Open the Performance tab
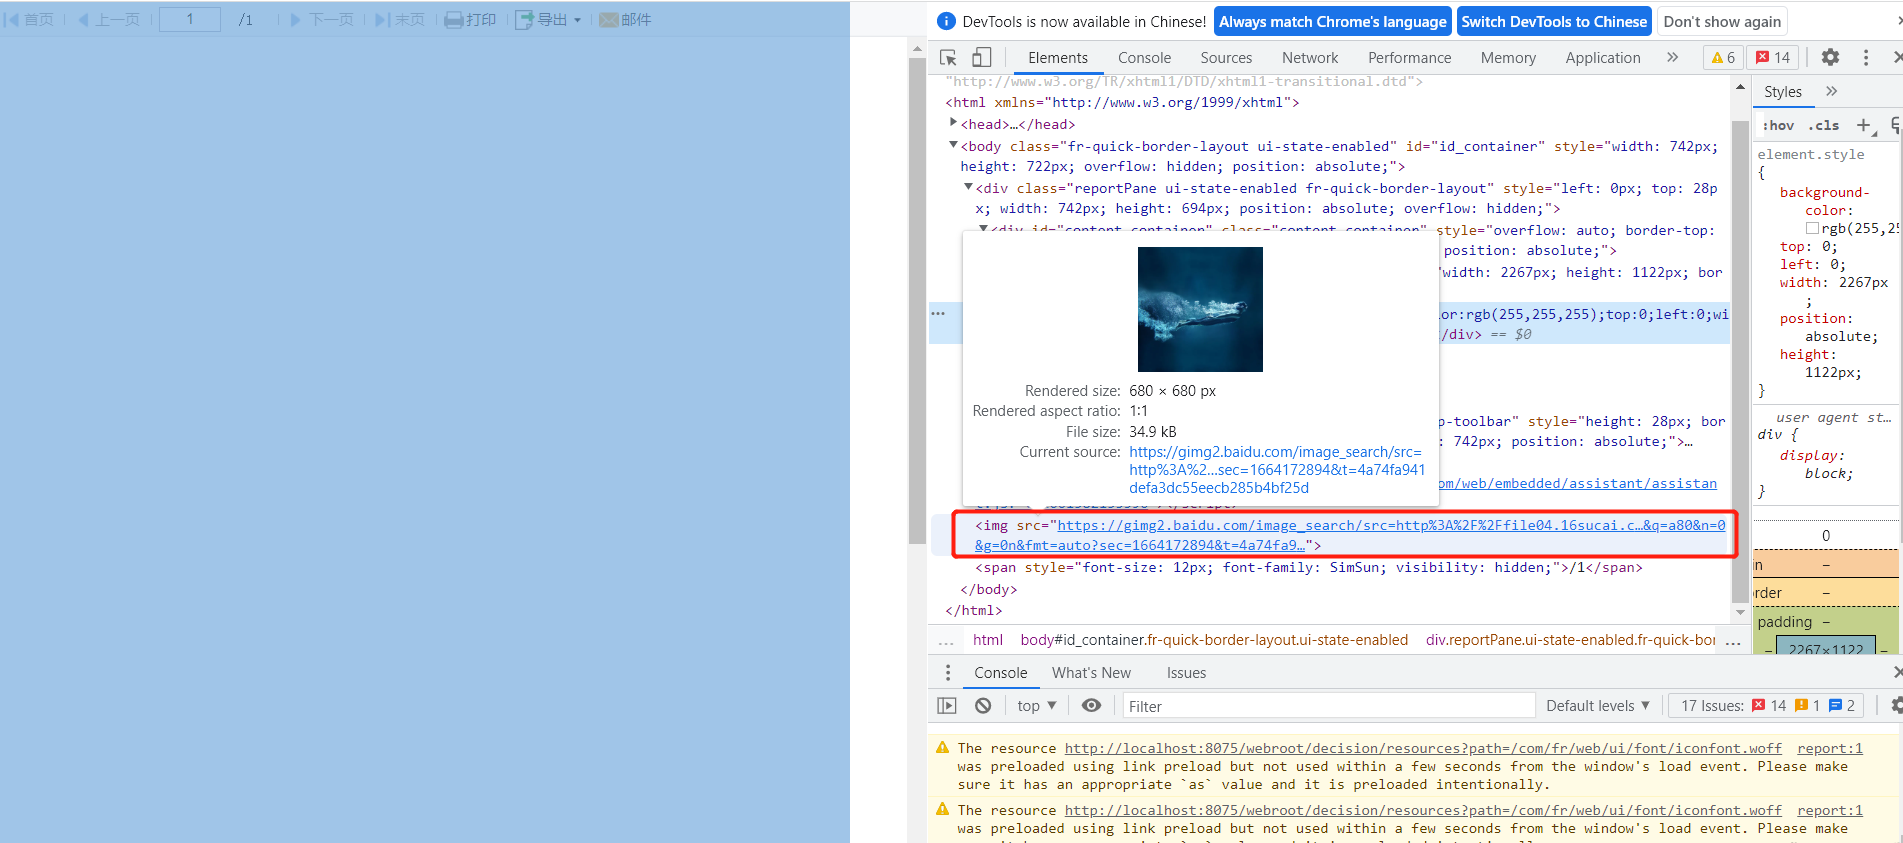The image size is (1903, 843). 1409,58
